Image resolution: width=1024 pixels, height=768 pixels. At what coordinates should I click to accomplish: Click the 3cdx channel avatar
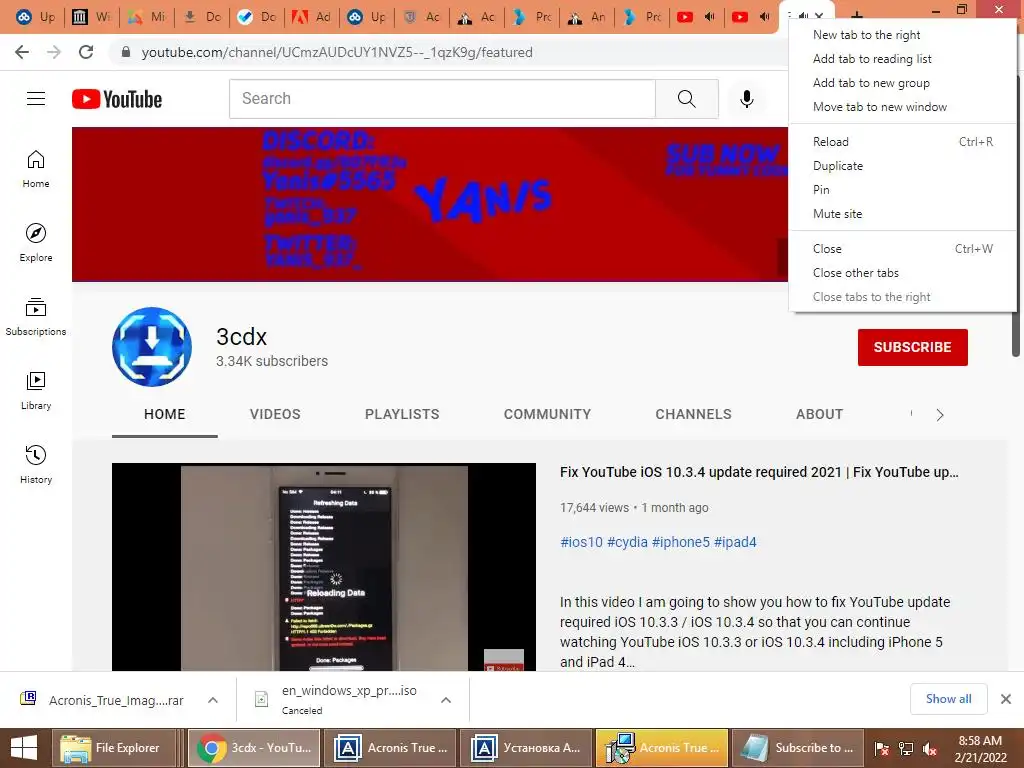click(x=152, y=347)
